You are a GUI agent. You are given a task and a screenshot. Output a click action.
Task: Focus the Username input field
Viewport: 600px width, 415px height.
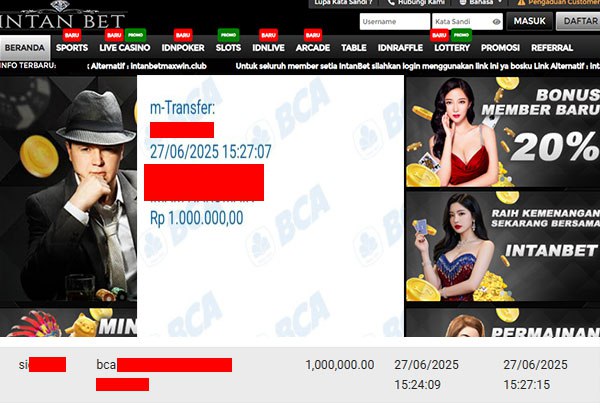coord(395,21)
